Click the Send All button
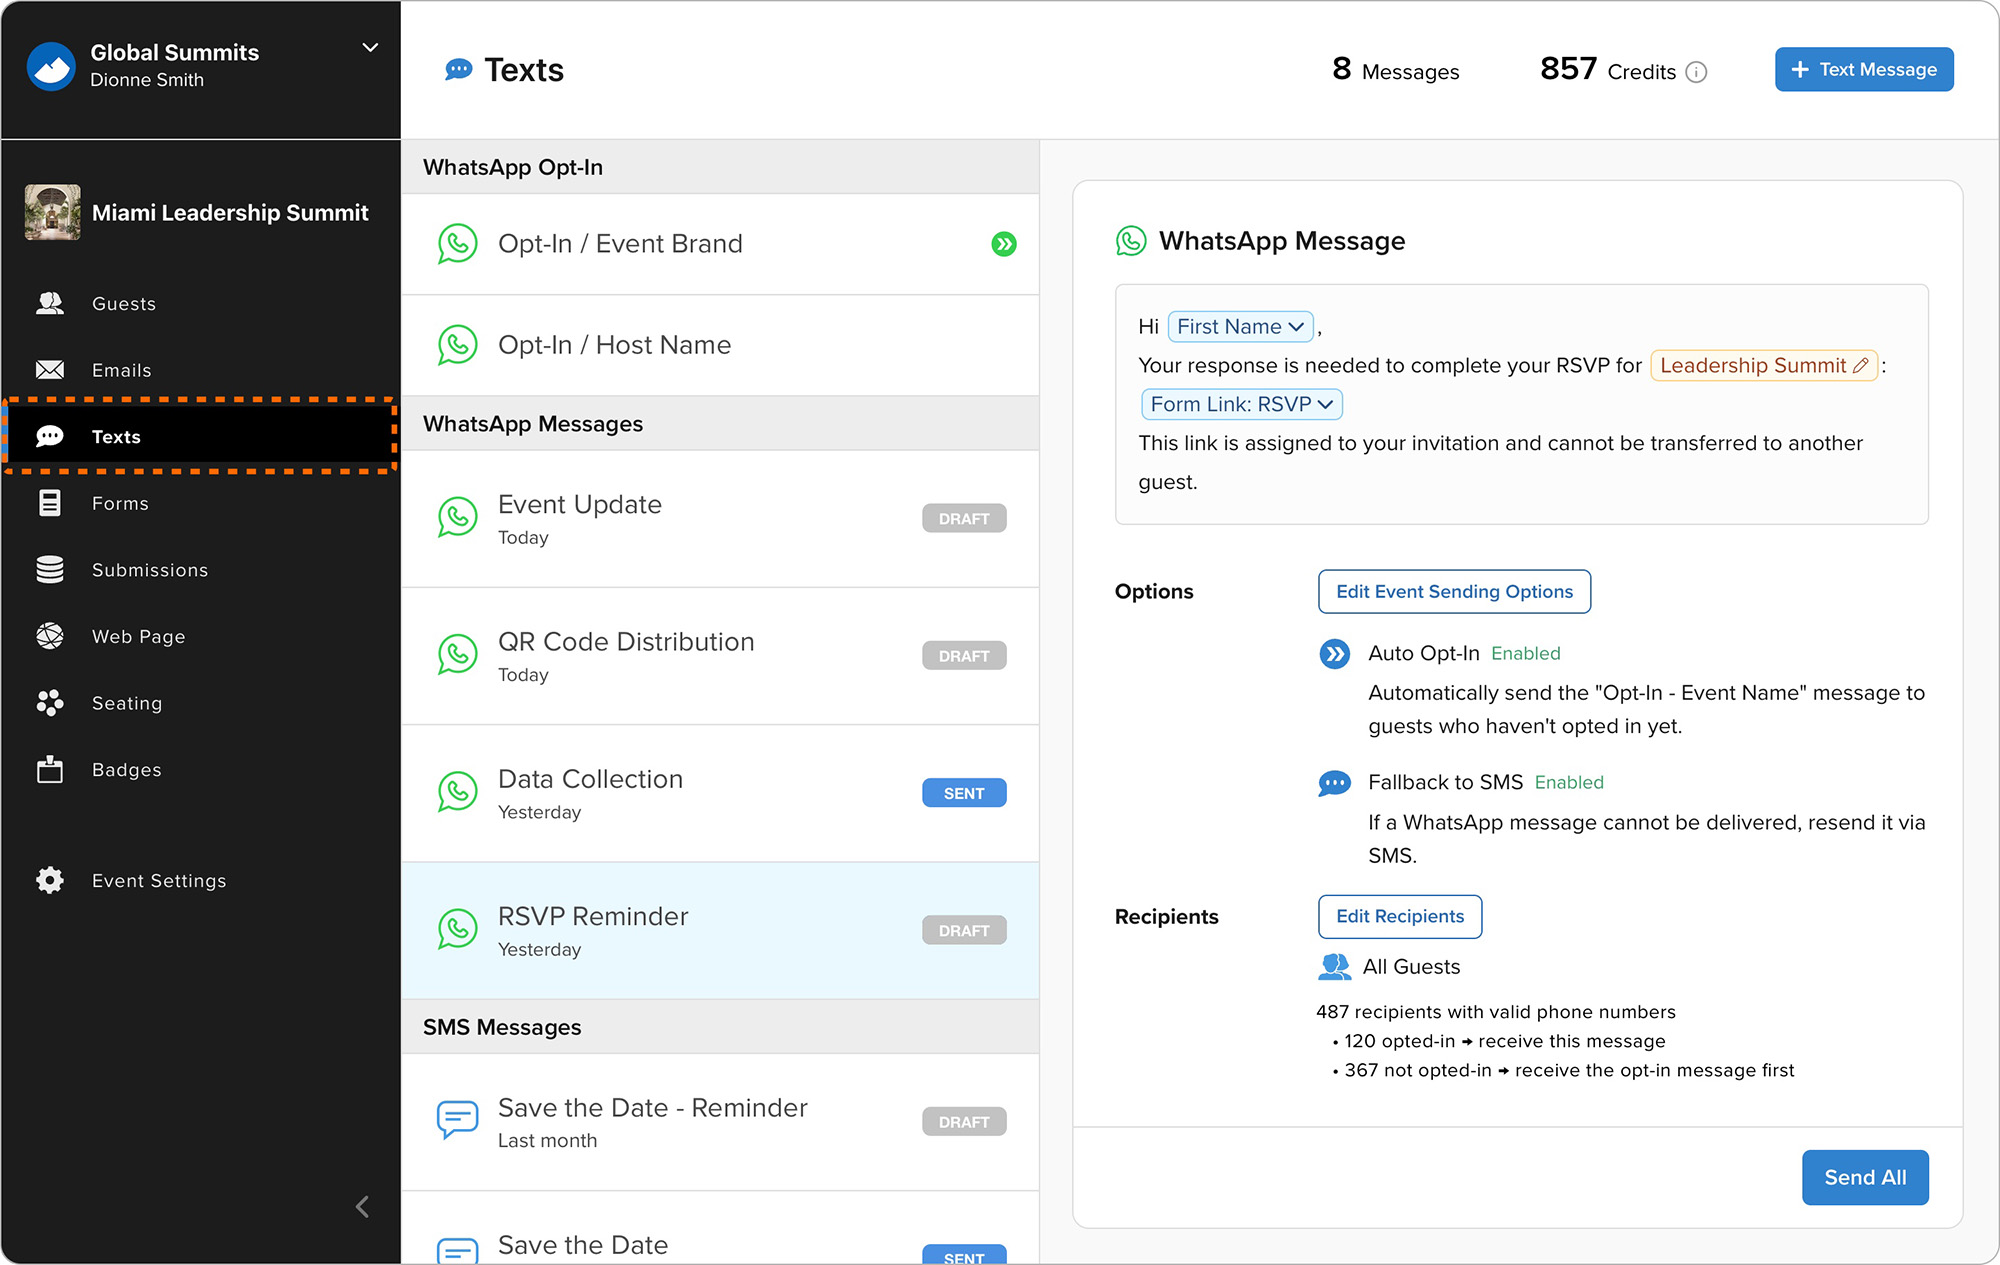The width and height of the screenshot is (2000, 1265). click(x=1865, y=1177)
